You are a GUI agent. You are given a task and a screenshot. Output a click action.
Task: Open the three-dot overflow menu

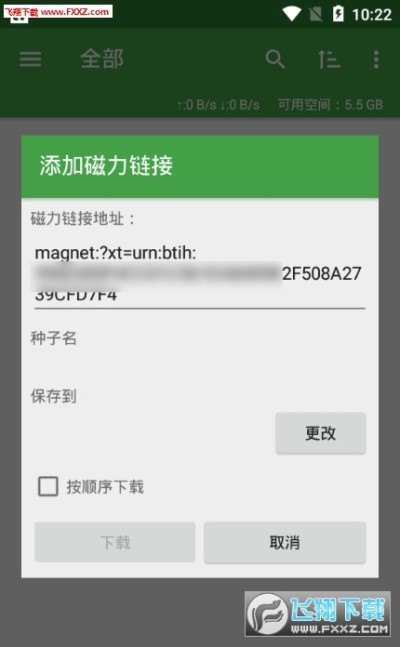[x=376, y=59]
